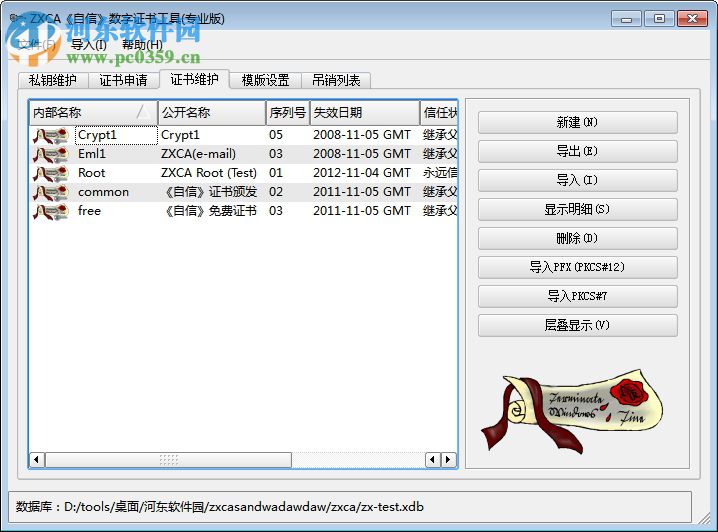
Task: Click the 《自信》免费证书 public name cell
Action: (x=210, y=212)
